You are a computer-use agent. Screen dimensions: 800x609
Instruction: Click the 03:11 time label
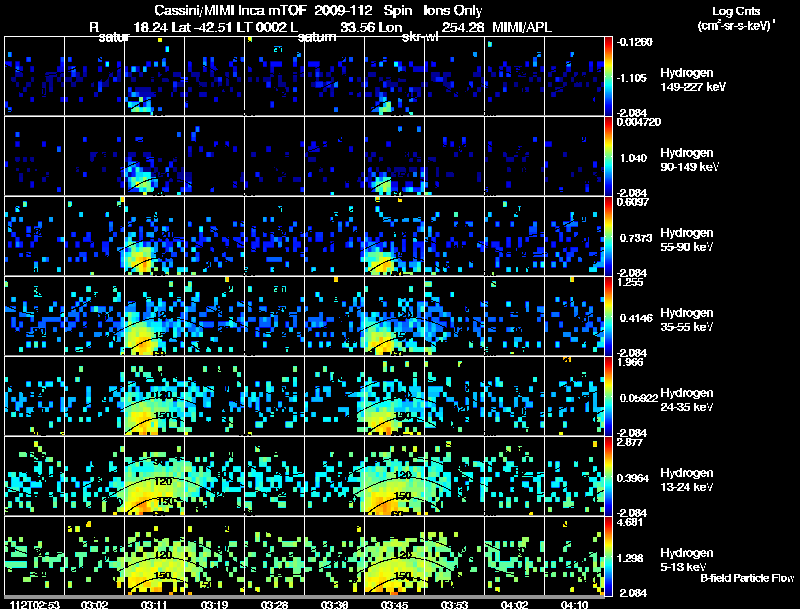pos(155,604)
